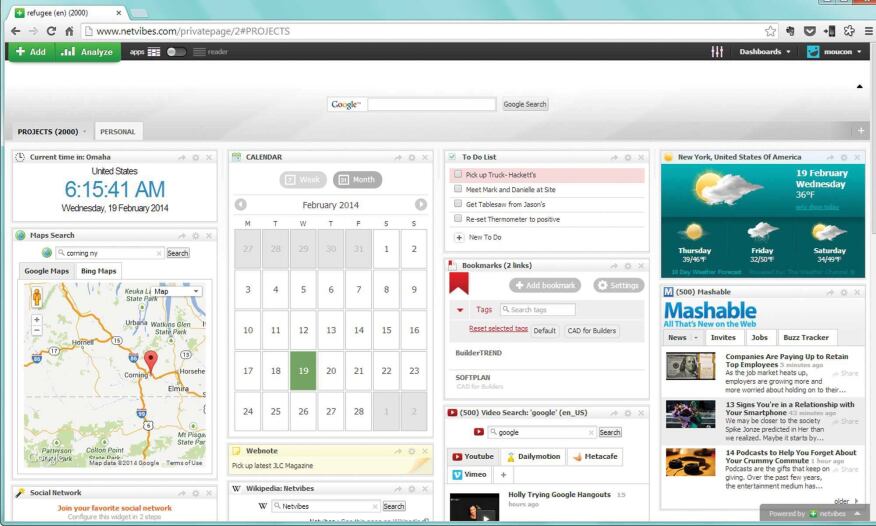
Task: Check Get Tablesaw from Jason's
Action: point(458,203)
